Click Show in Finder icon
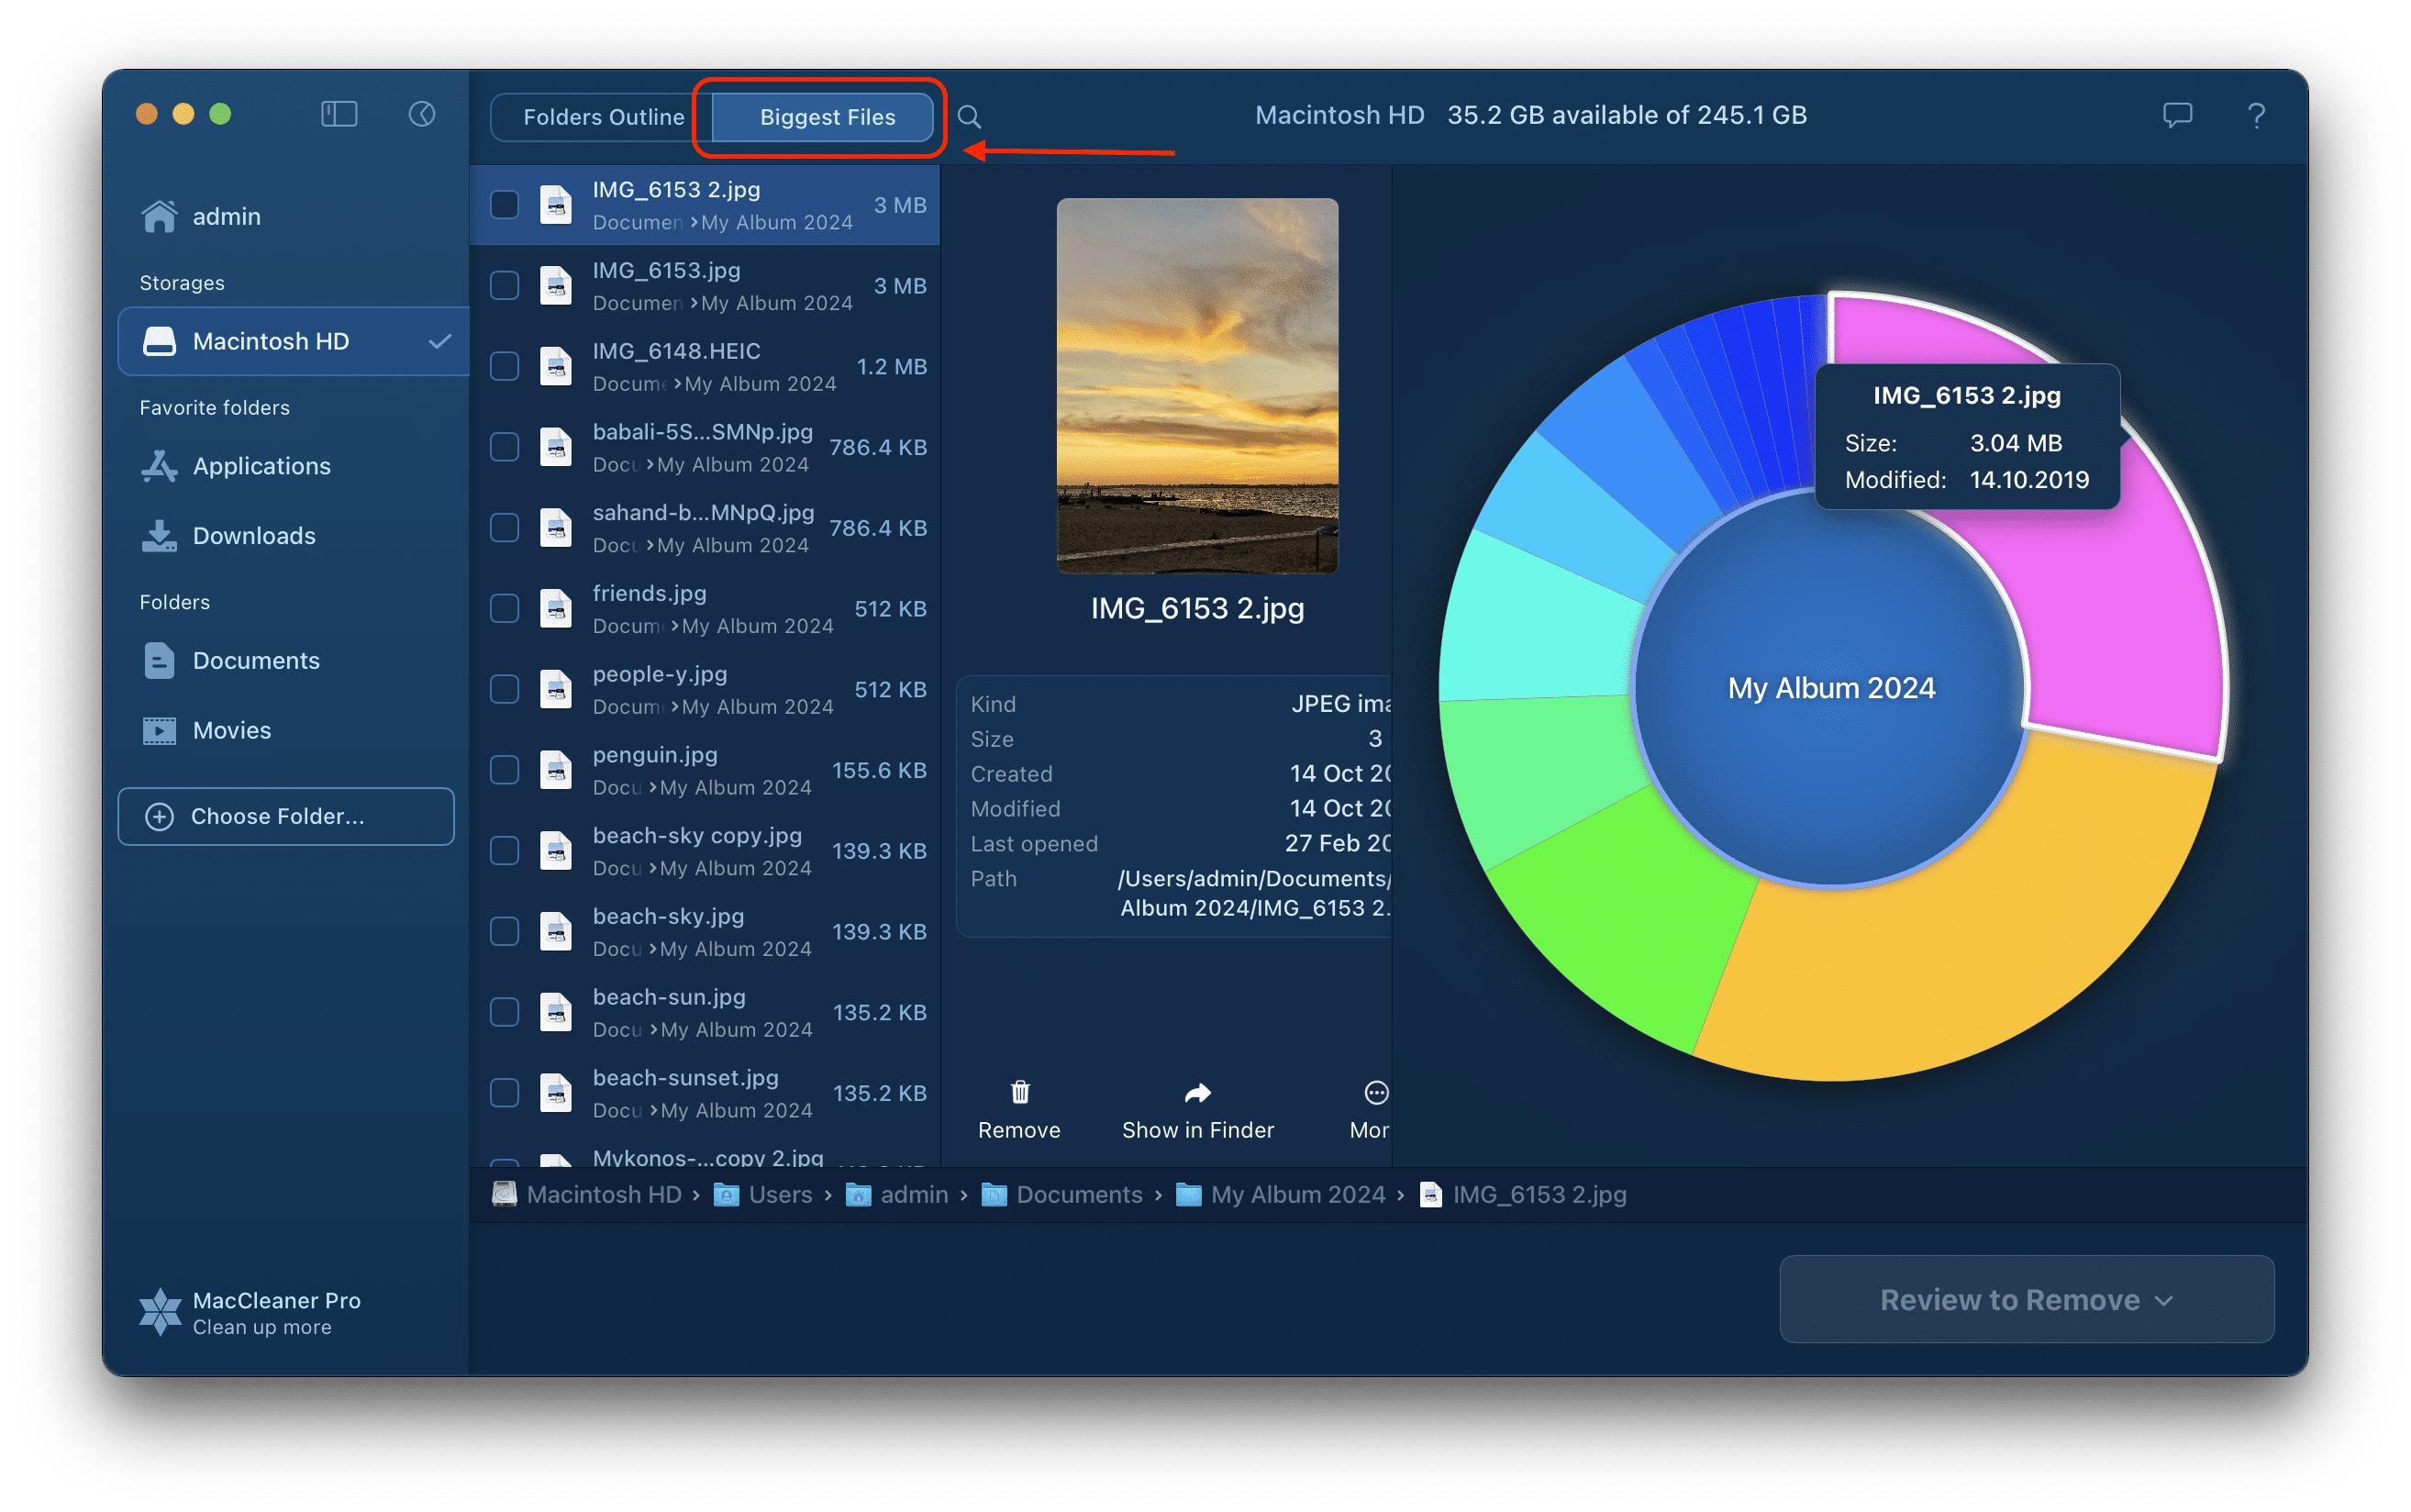The image size is (2411, 1512). coord(1198,1094)
